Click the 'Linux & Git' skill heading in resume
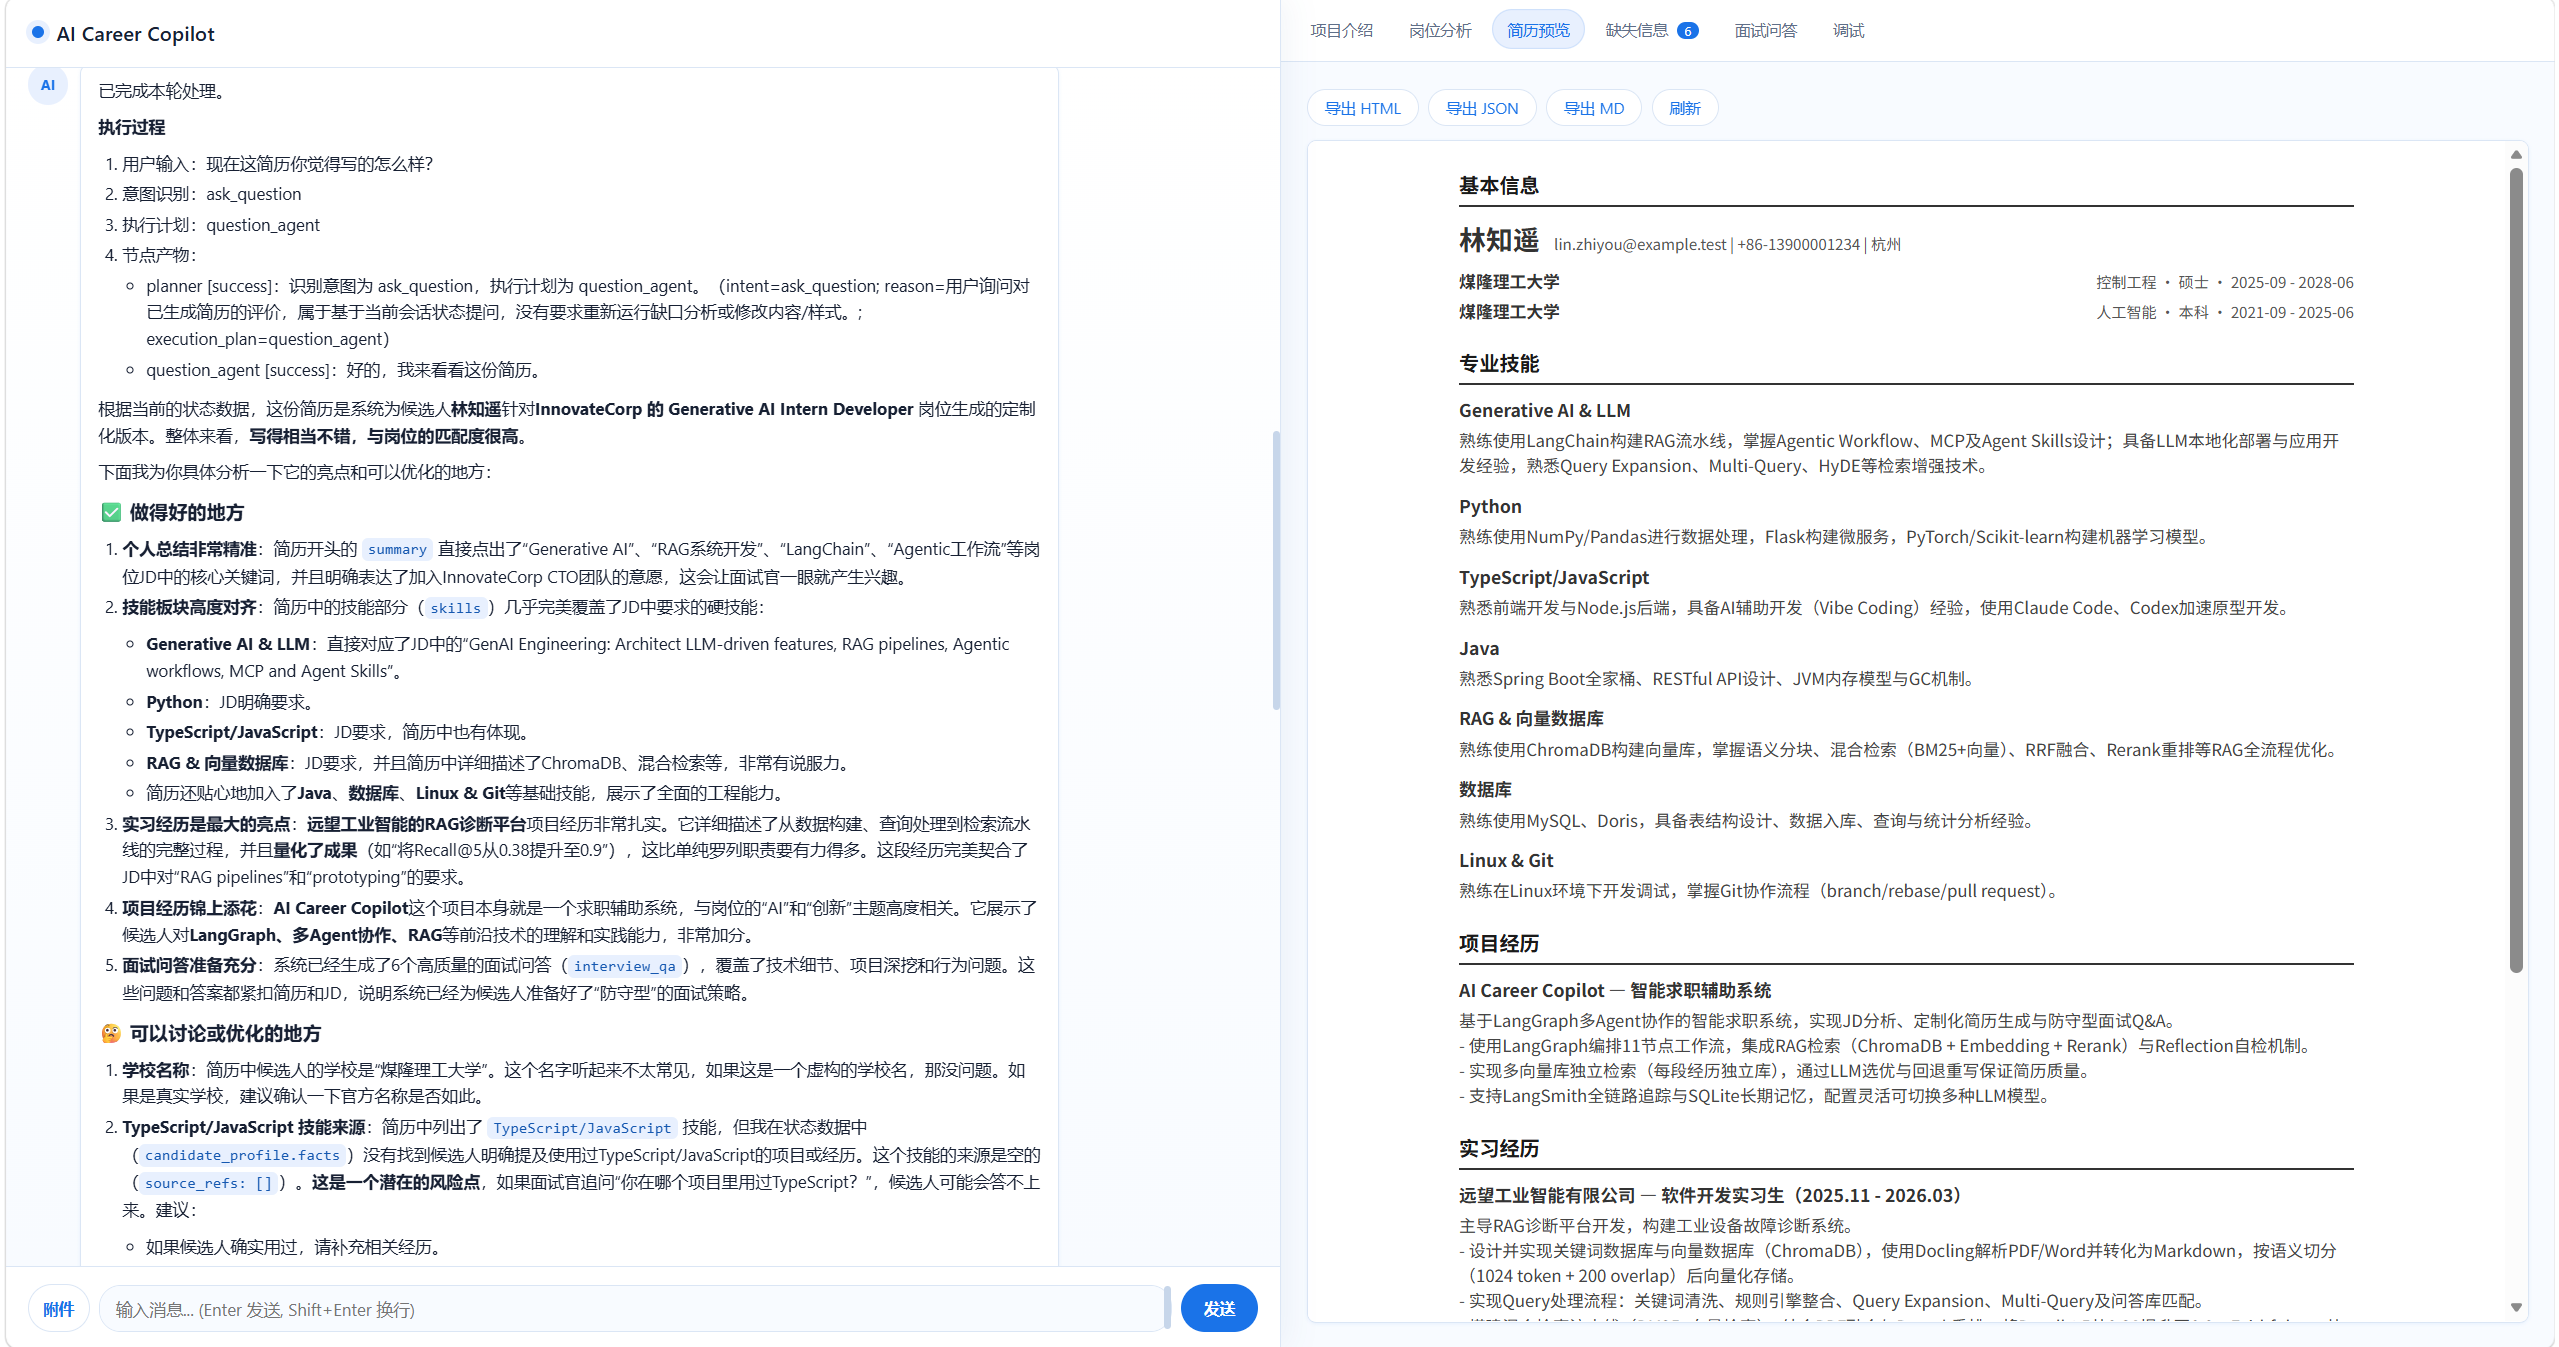The image size is (2559, 1347). click(1506, 860)
